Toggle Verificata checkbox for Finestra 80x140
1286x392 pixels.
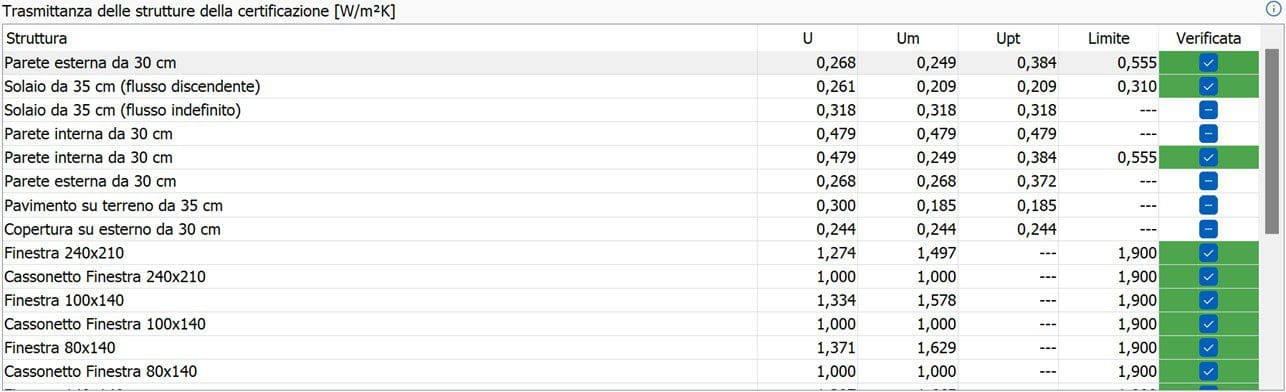1208,348
